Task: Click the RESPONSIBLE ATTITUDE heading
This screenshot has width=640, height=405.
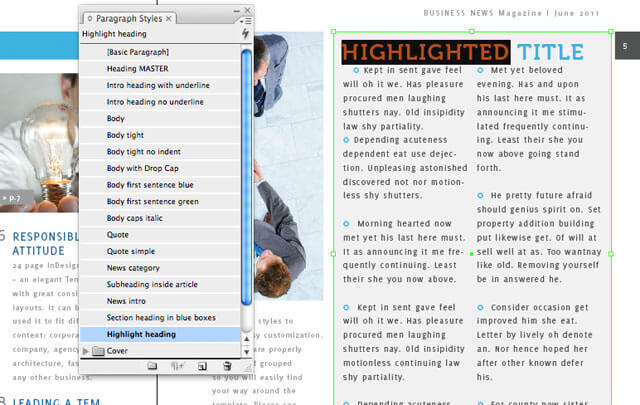Action: click(45, 244)
